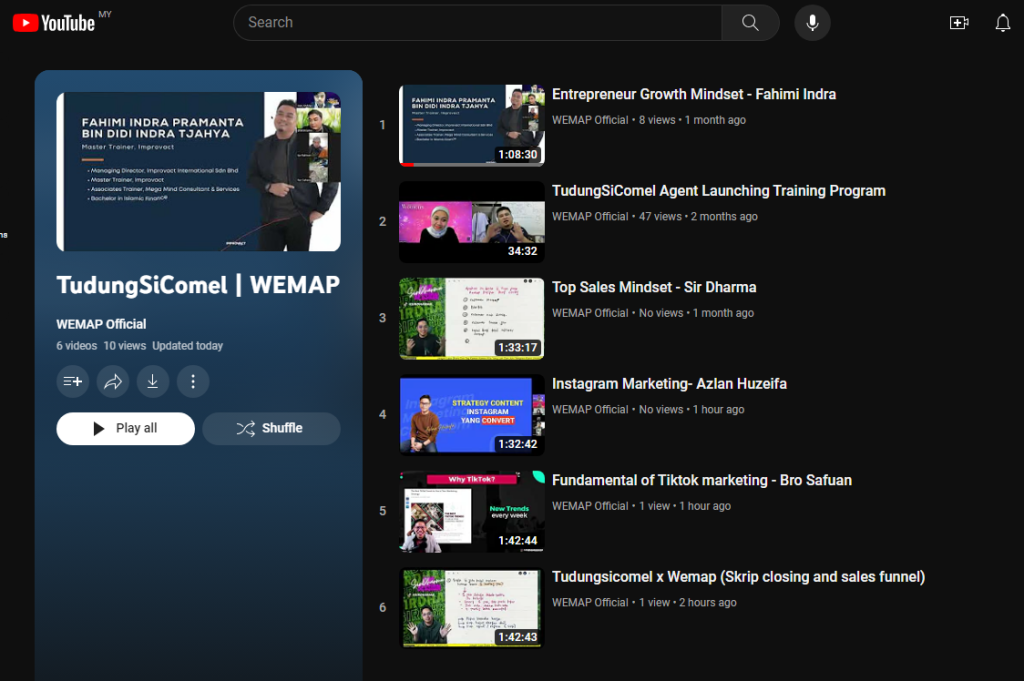1024x681 pixels.
Task: Focus the Search input field
Action: tap(478, 23)
